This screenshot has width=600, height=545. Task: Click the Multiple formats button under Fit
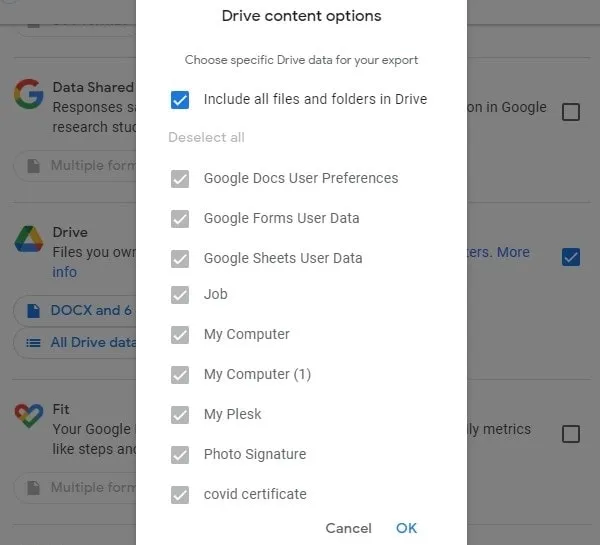(75, 488)
